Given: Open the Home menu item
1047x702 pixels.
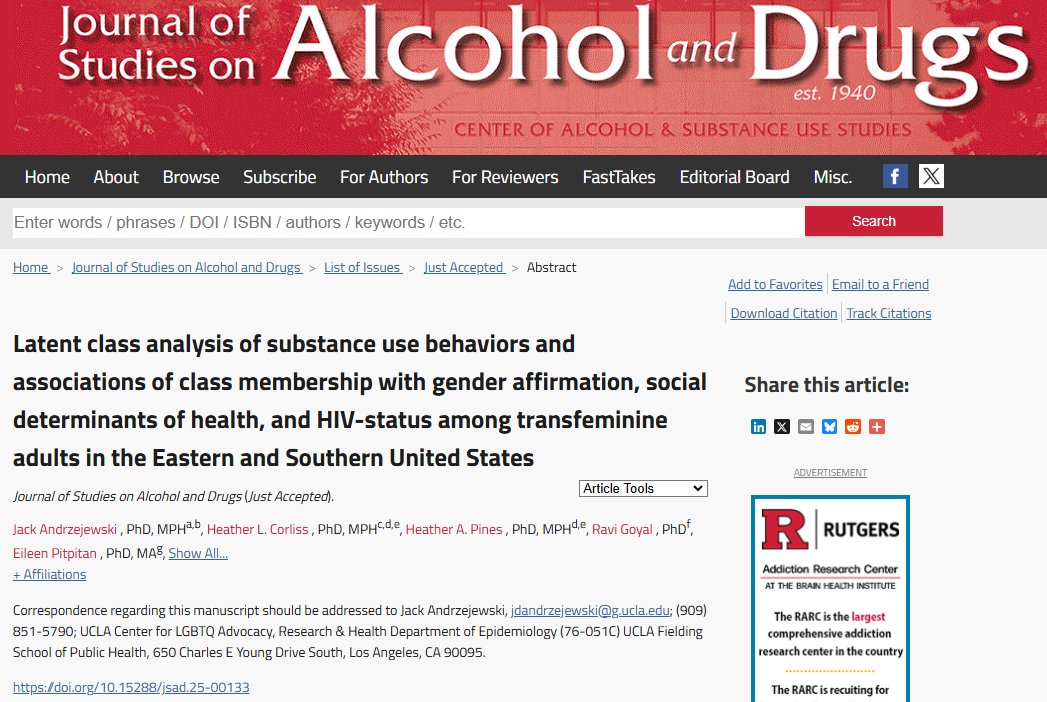Looking at the screenshot, I should click(x=47, y=177).
